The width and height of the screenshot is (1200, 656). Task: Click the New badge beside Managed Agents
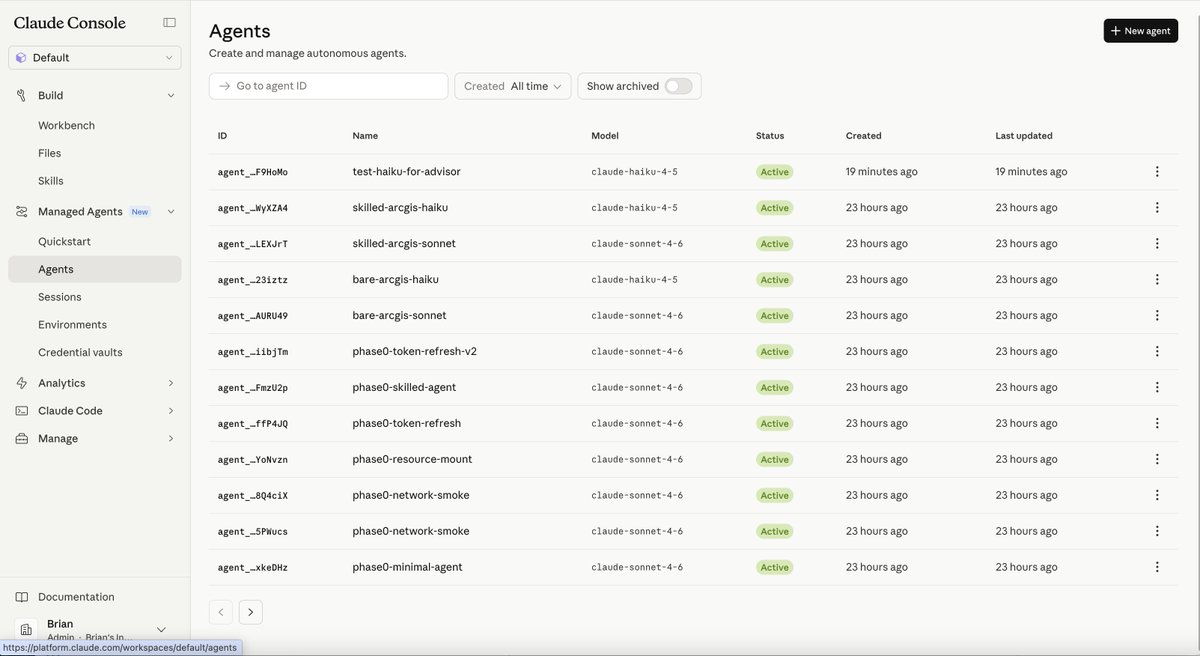[x=140, y=212]
